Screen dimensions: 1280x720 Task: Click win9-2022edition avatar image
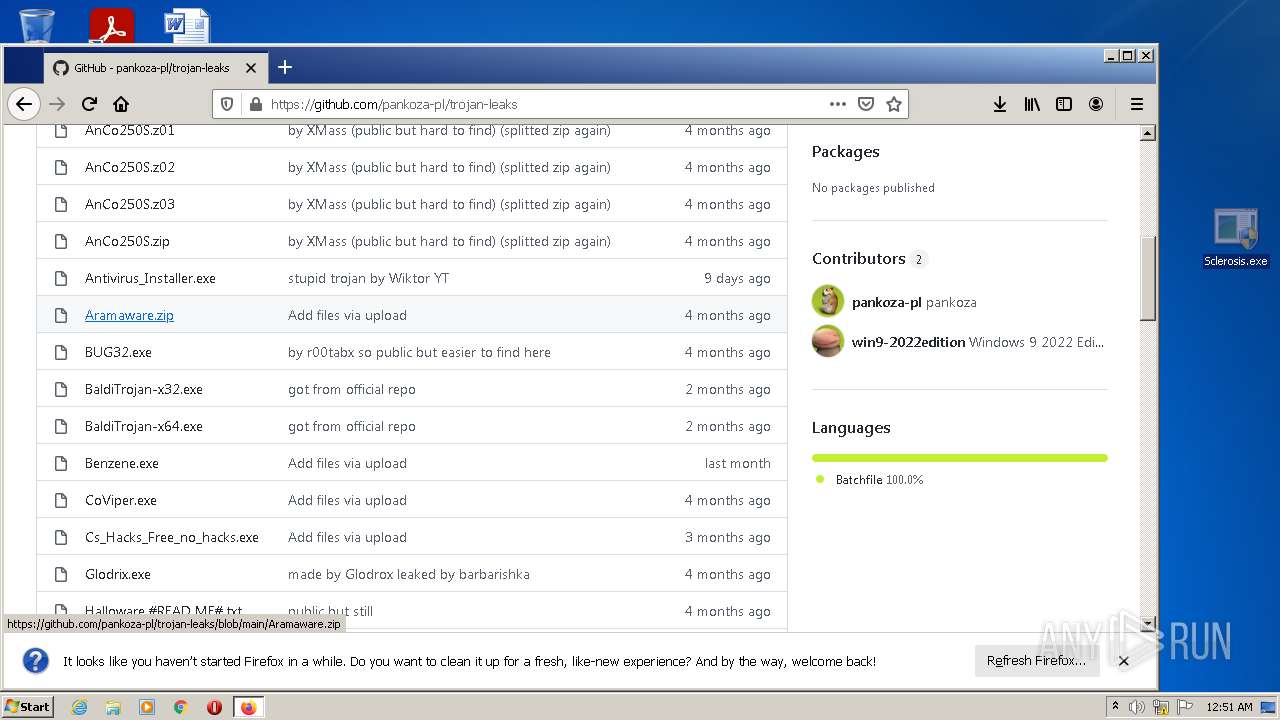click(x=828, y=341)
